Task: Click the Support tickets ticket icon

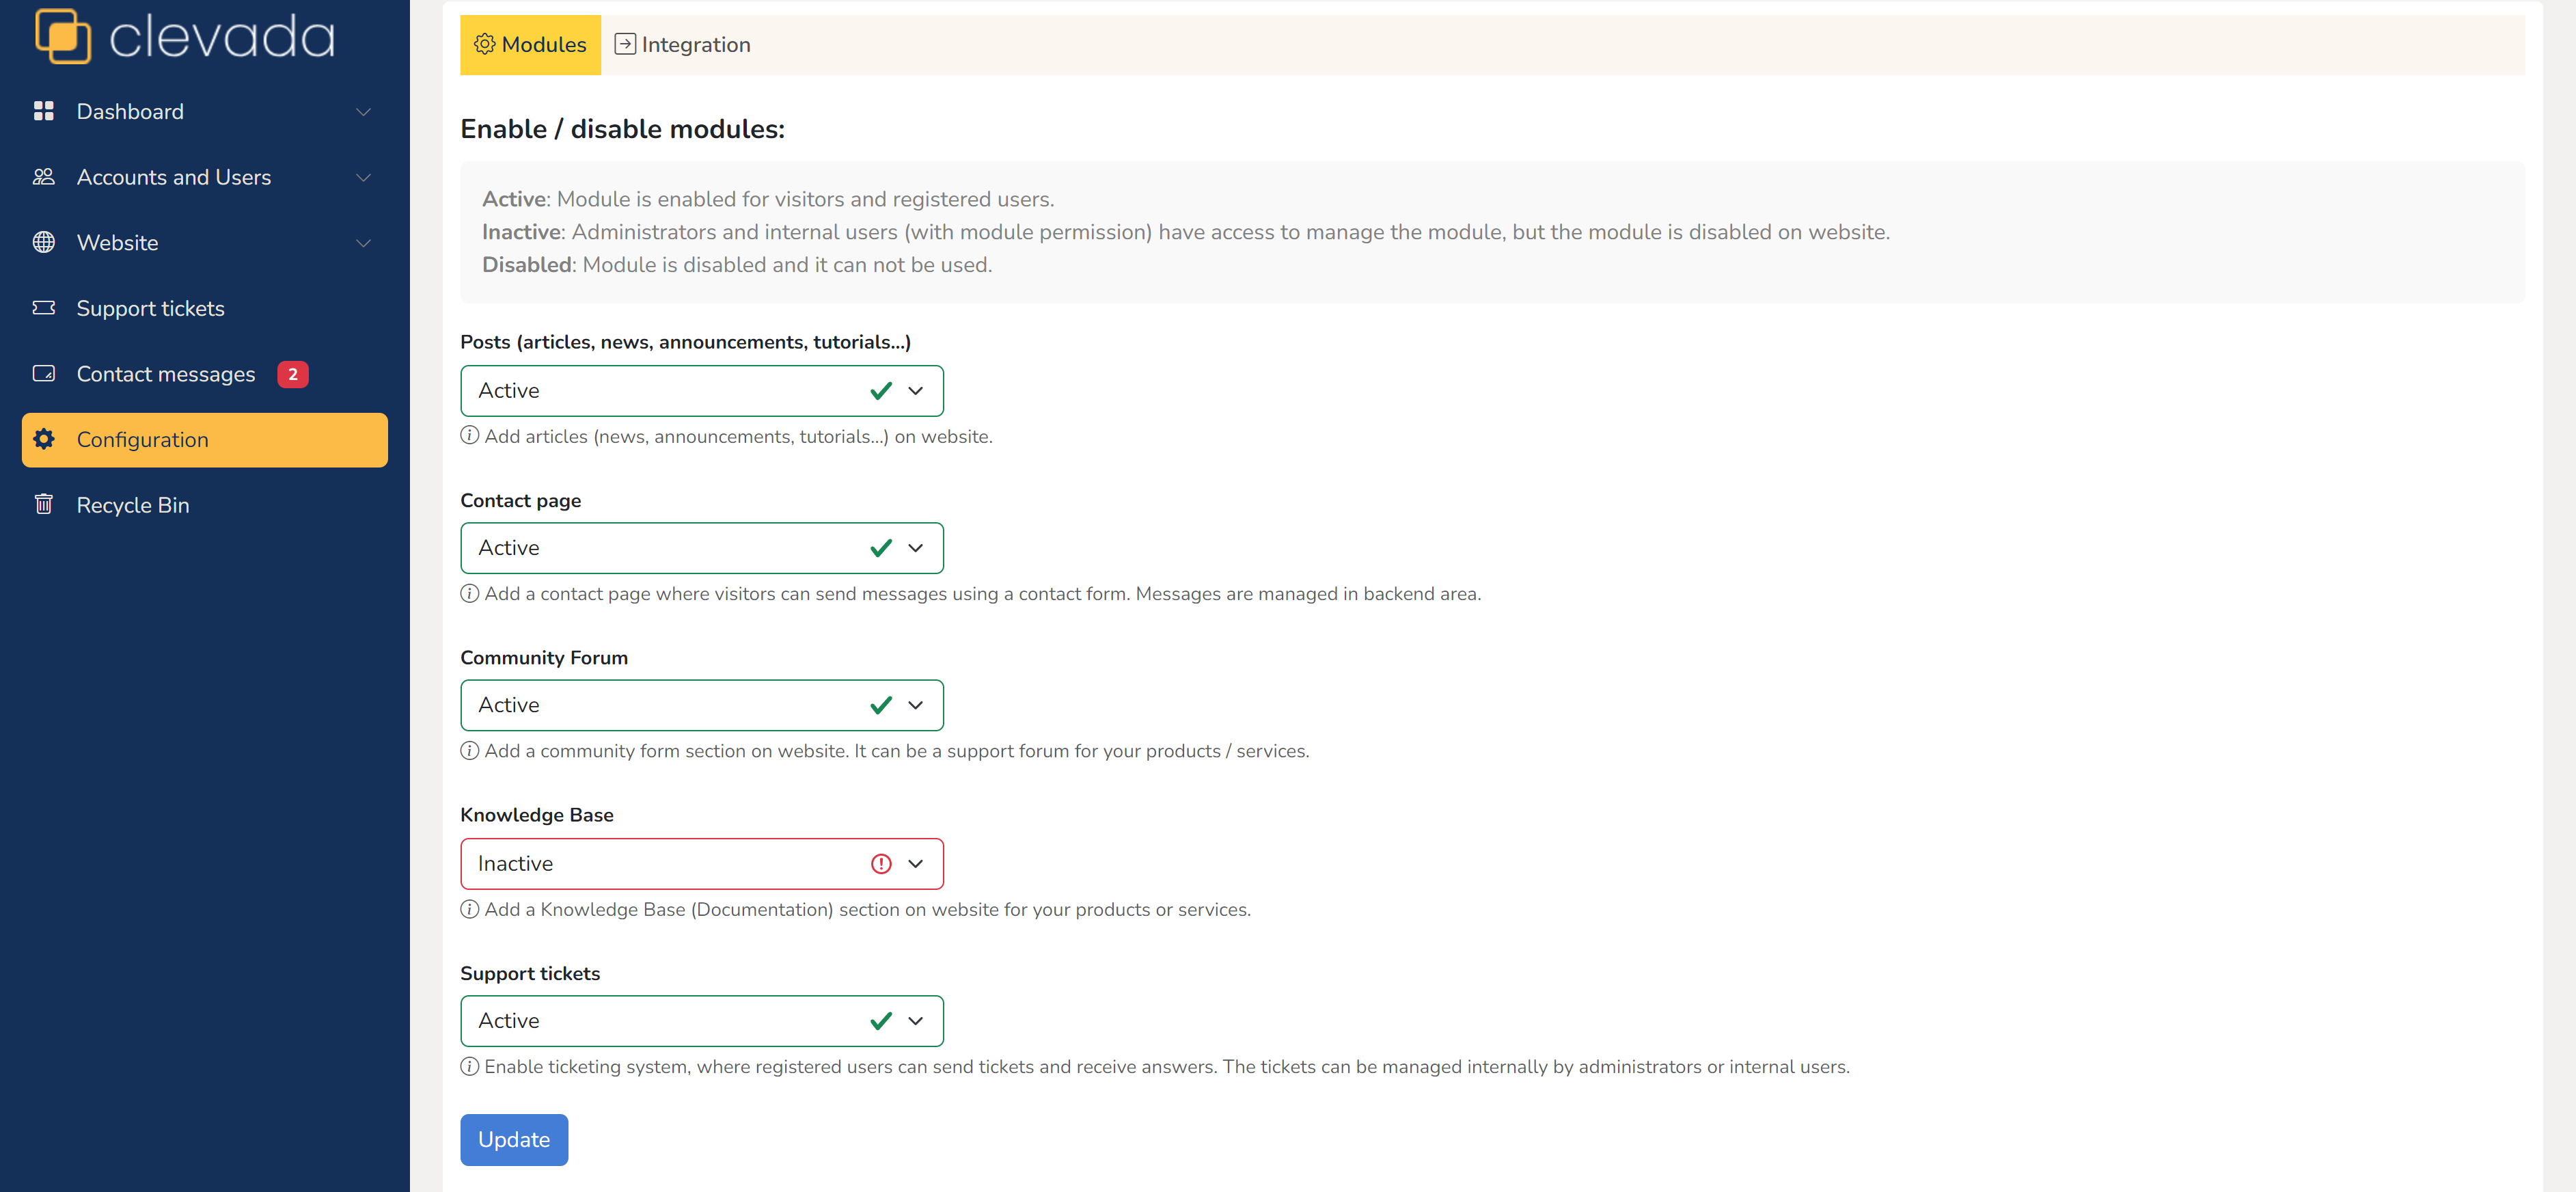Action: [x=44, y=308]
